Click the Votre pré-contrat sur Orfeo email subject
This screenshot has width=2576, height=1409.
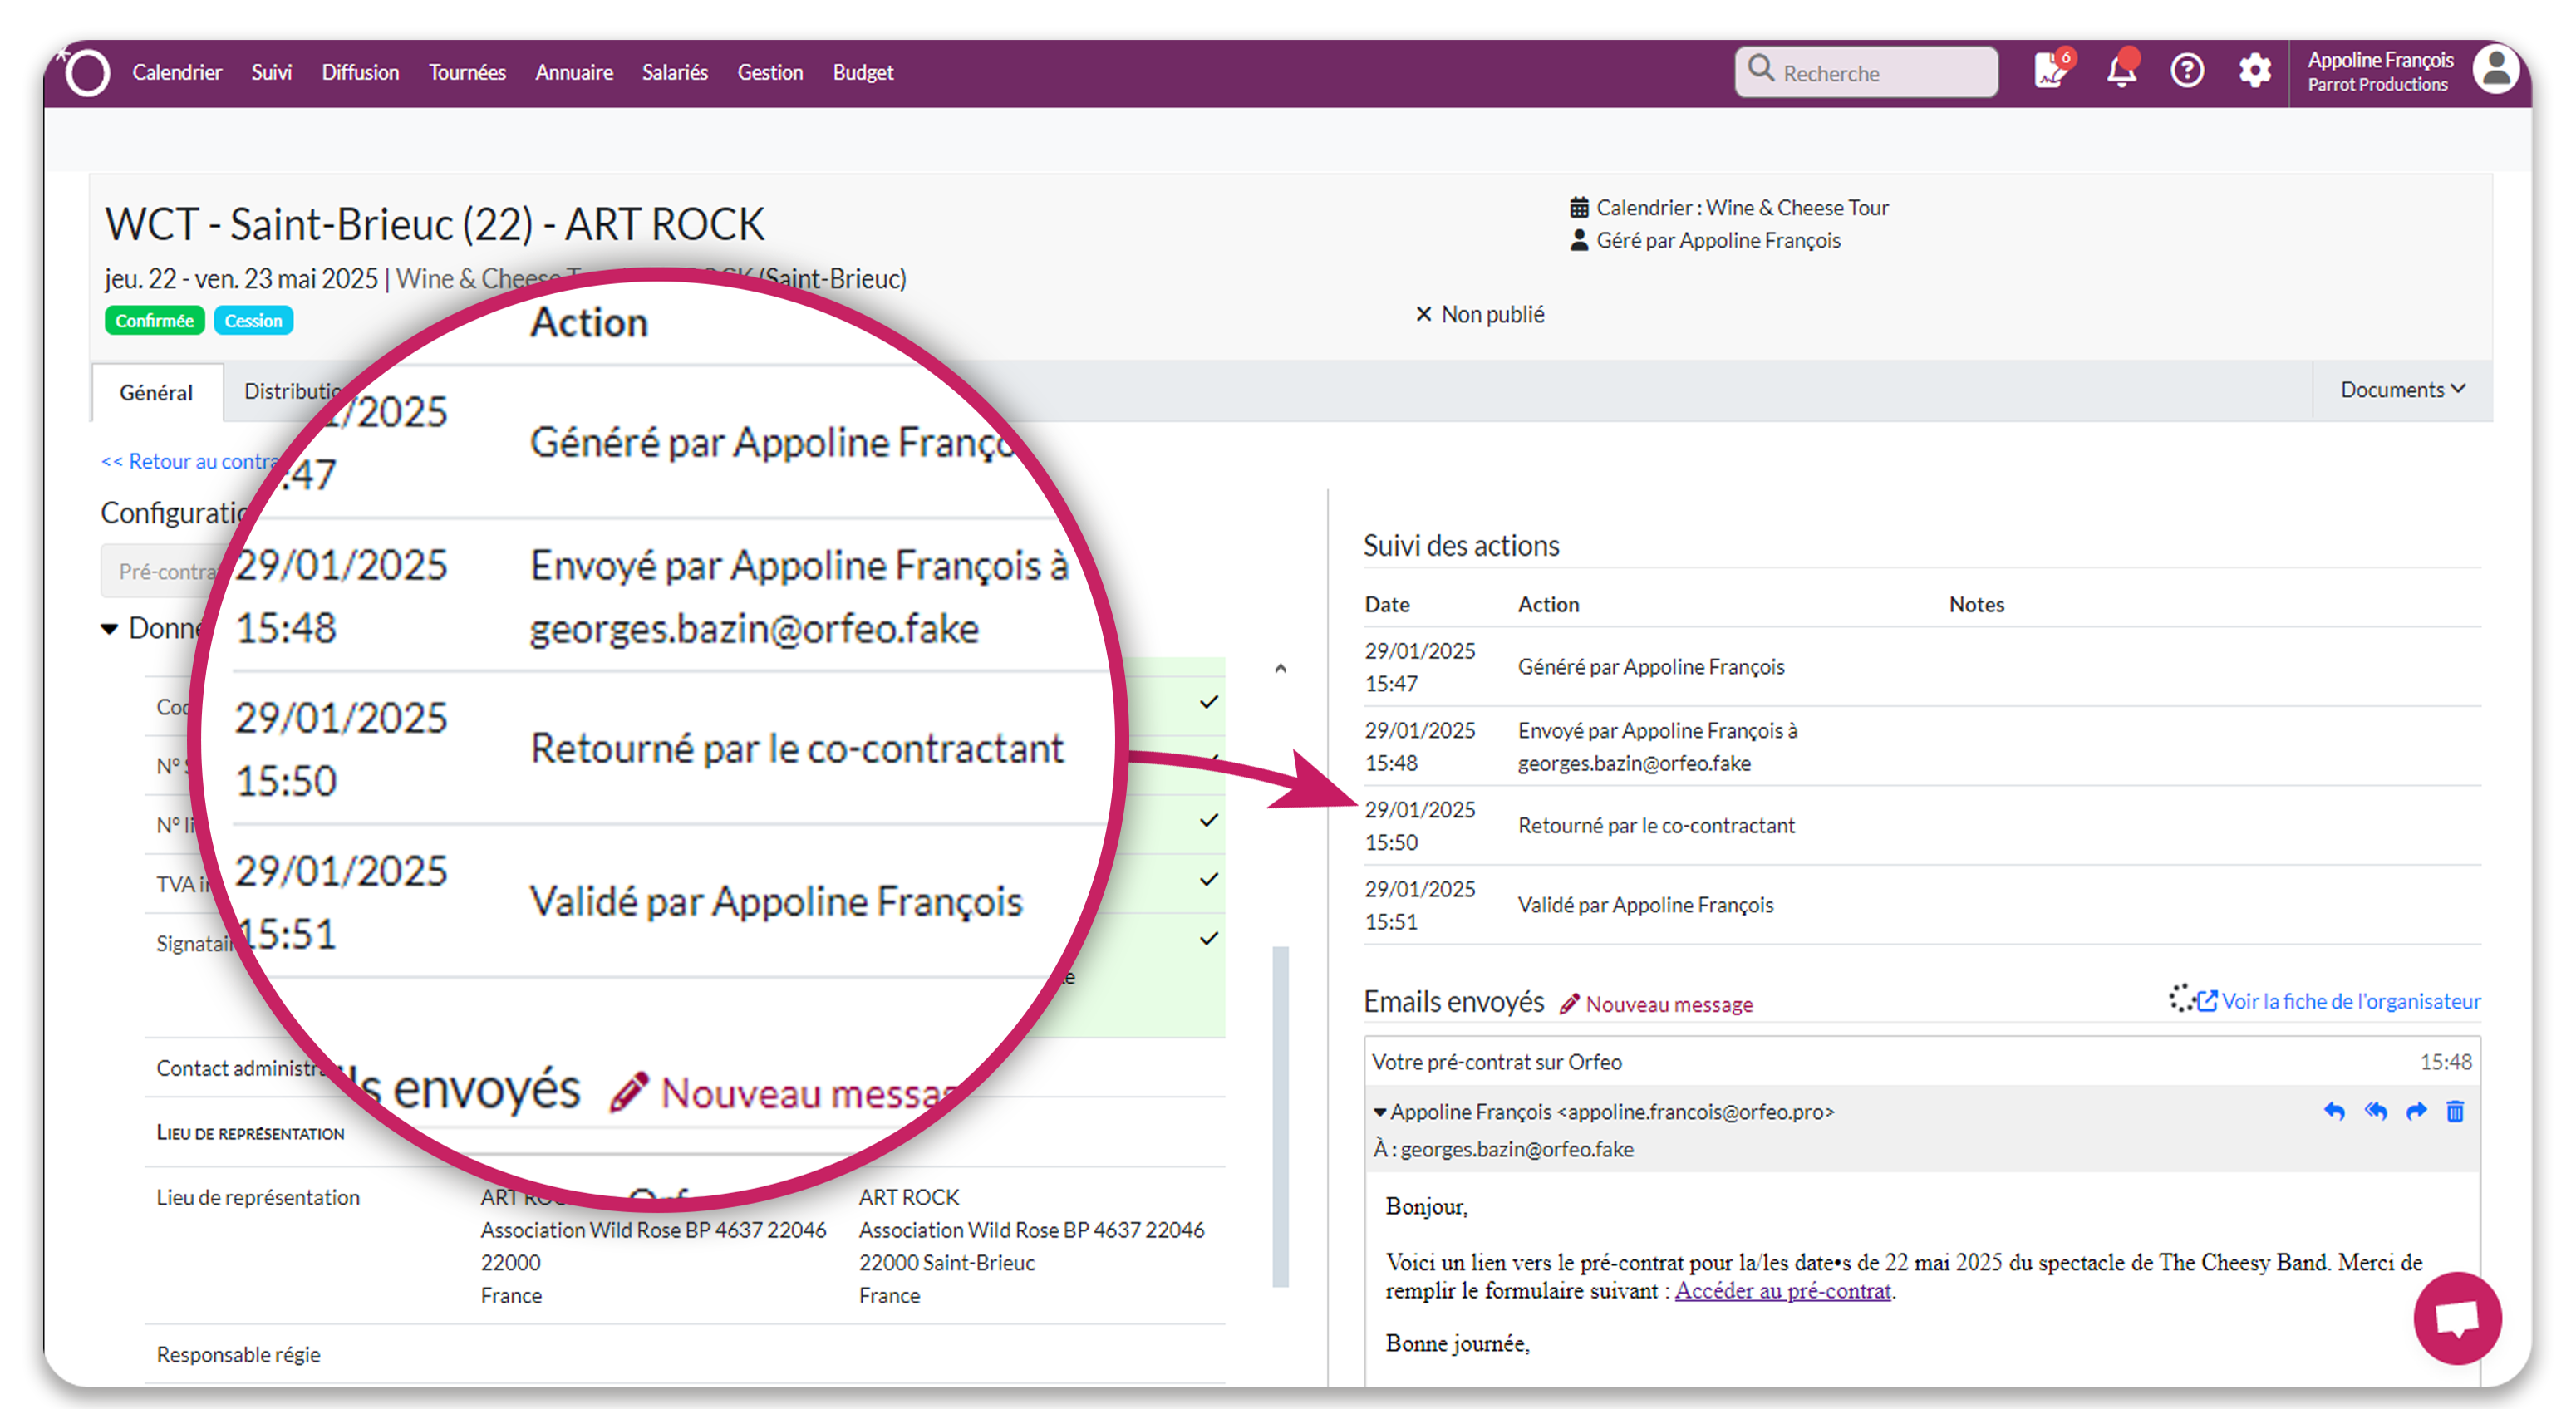(x=1497, y=1062)
